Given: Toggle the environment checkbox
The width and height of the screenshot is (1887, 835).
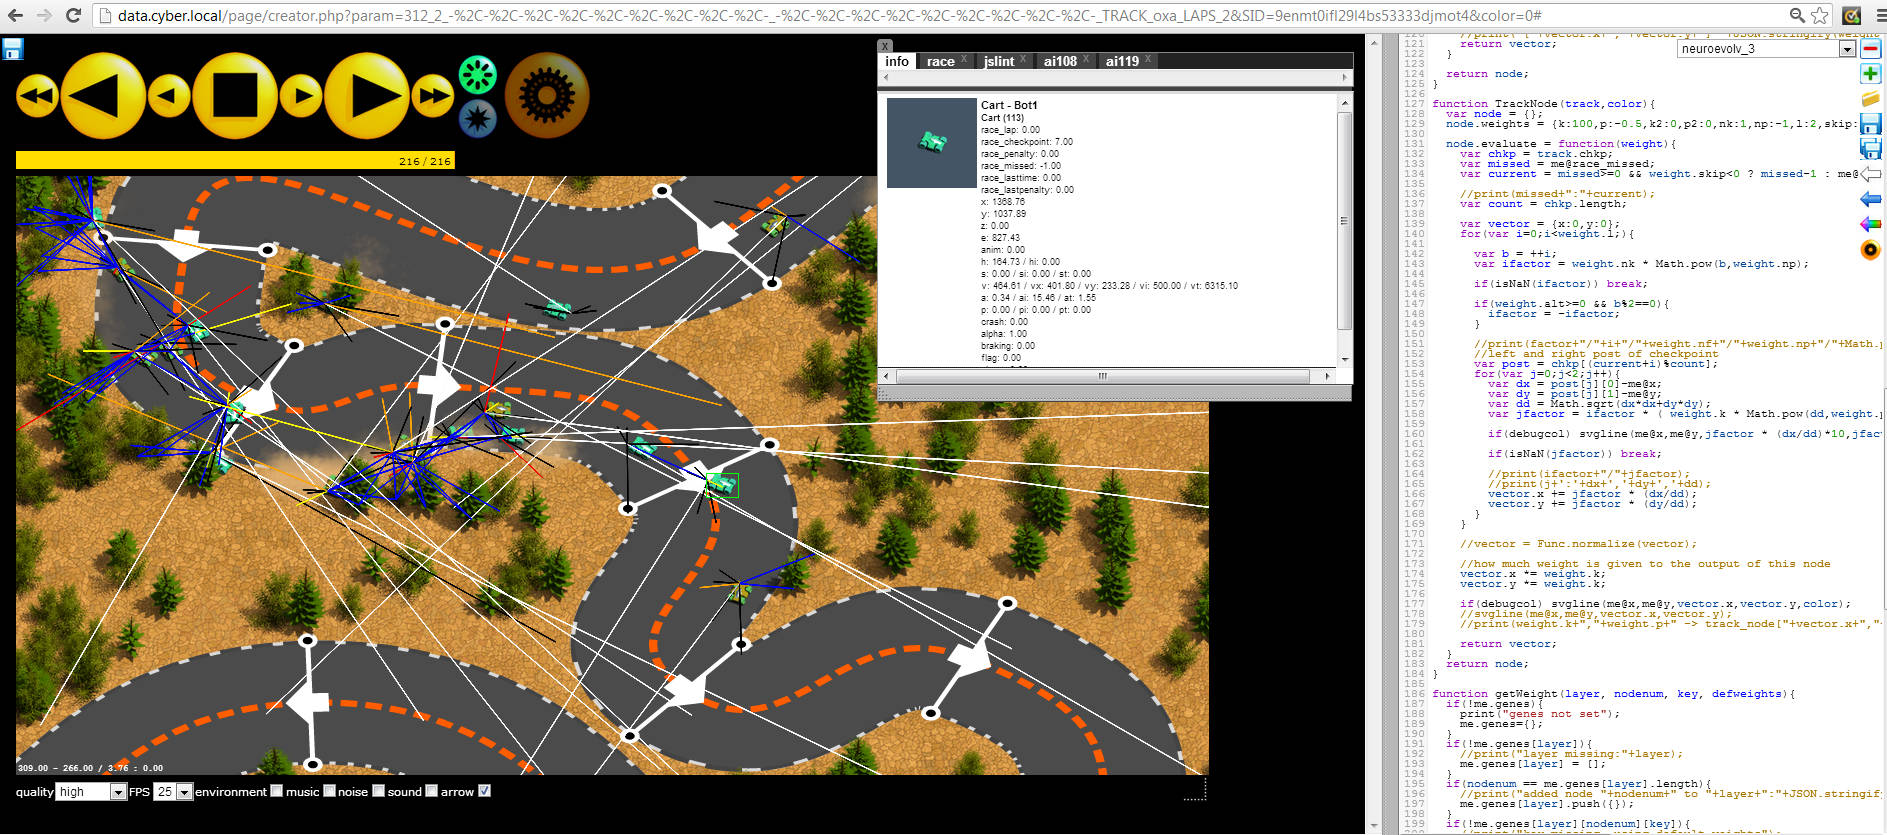Looking at the screenshot, I should click(x=277, y=791).
